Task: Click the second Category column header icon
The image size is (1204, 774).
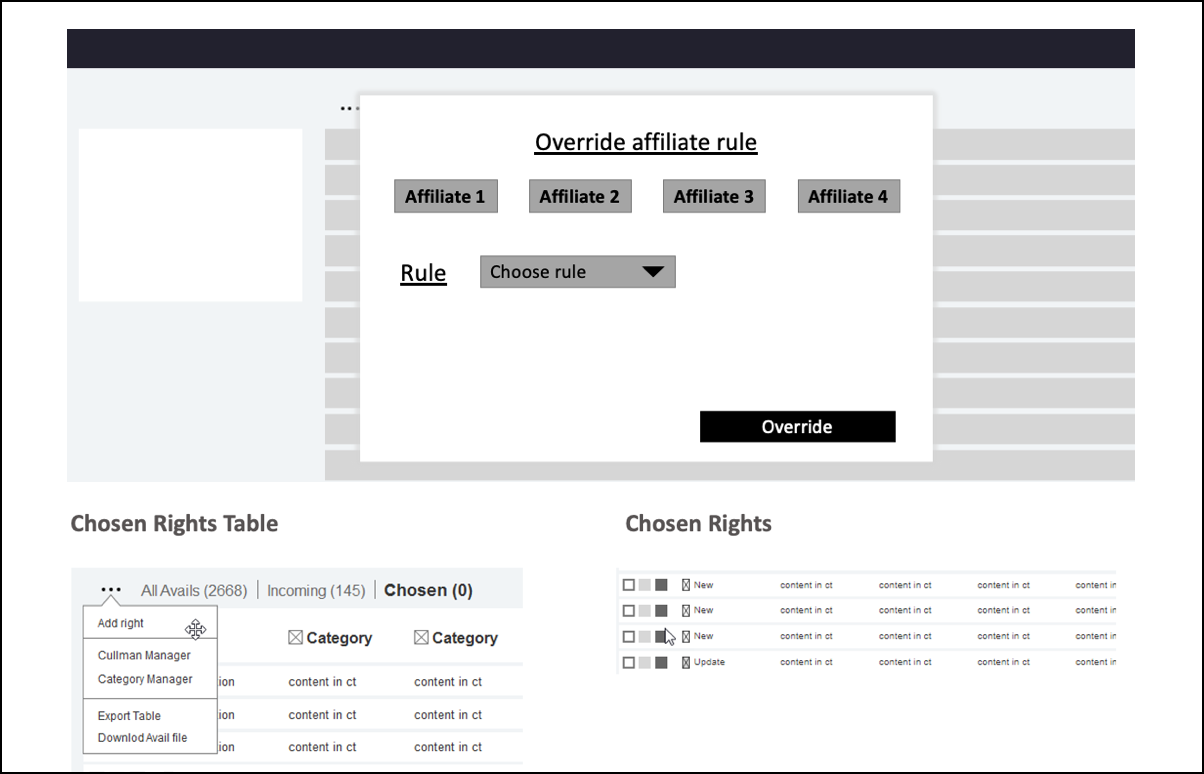Action: pyautogui.click(x=421, y=638)
